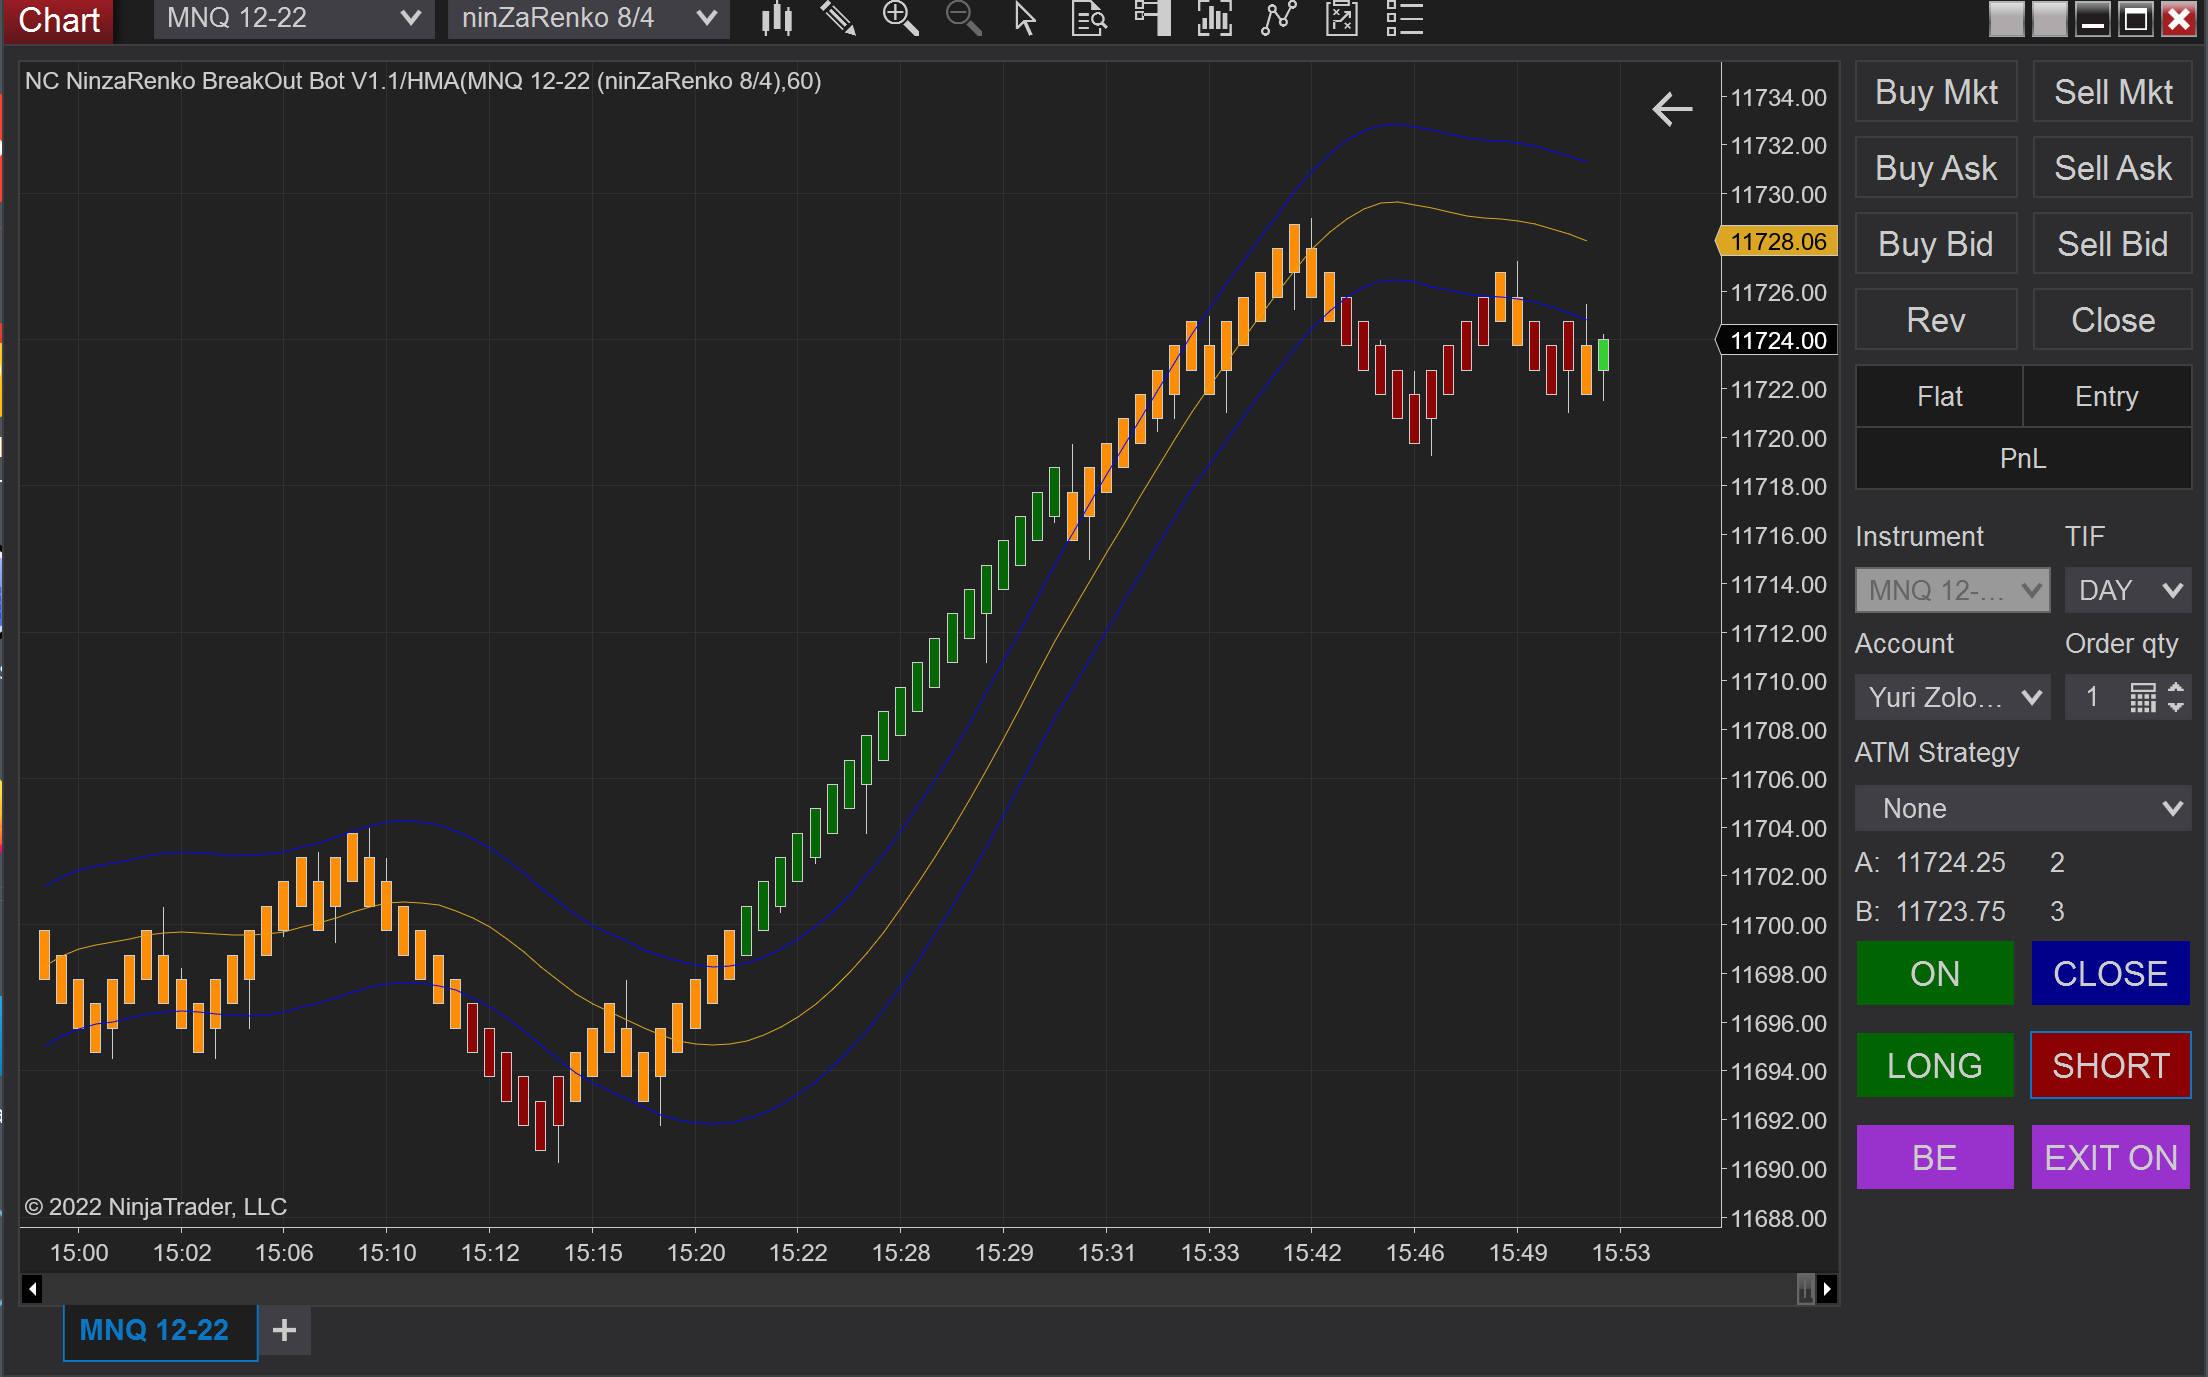Toggle the LONG entry mode

1934,1065
